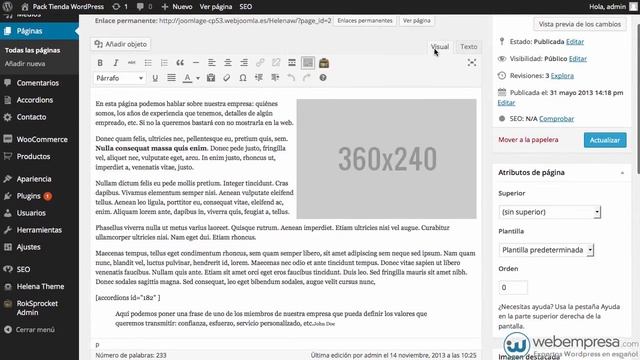Image resolution: width=640 pixels, height=360 pixels.
Task: Open the Plantilla template dropdown
Action: point(546,250)
